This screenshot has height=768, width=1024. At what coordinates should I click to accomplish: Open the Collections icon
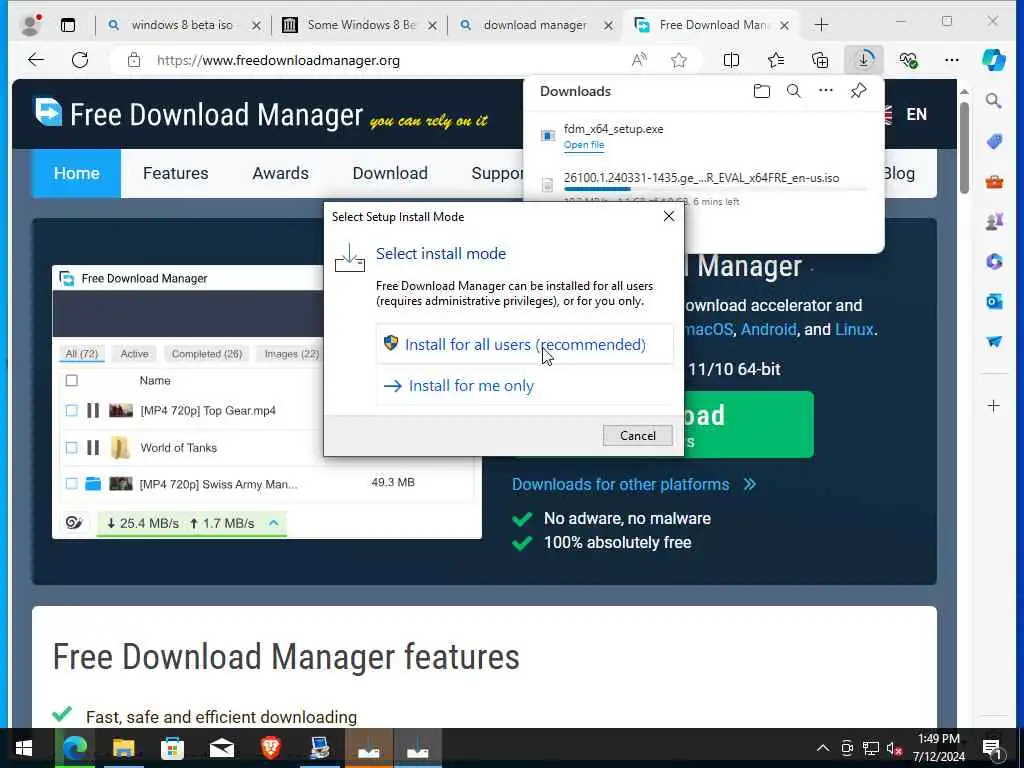(x=820, y=60)
